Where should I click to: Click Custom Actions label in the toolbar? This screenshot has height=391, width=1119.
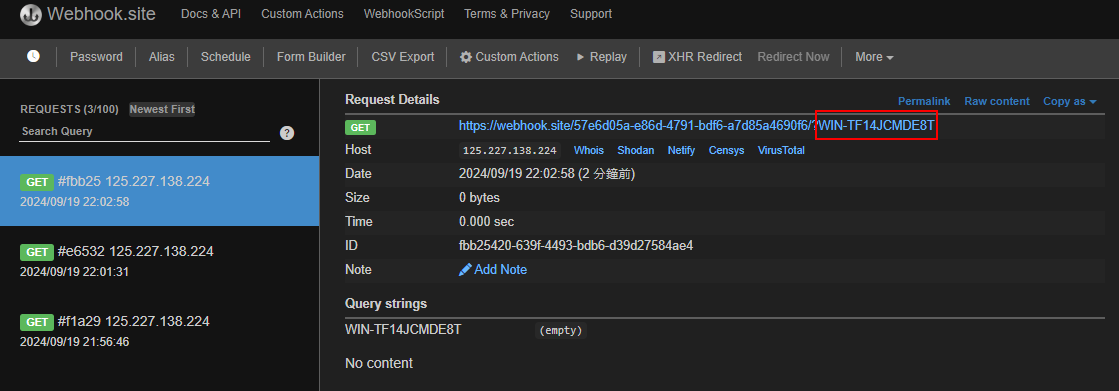click(x=517, y=57)
